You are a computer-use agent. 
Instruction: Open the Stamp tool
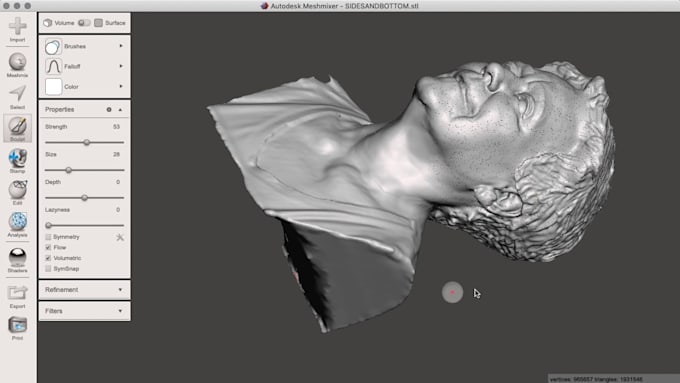pos(17,161)
